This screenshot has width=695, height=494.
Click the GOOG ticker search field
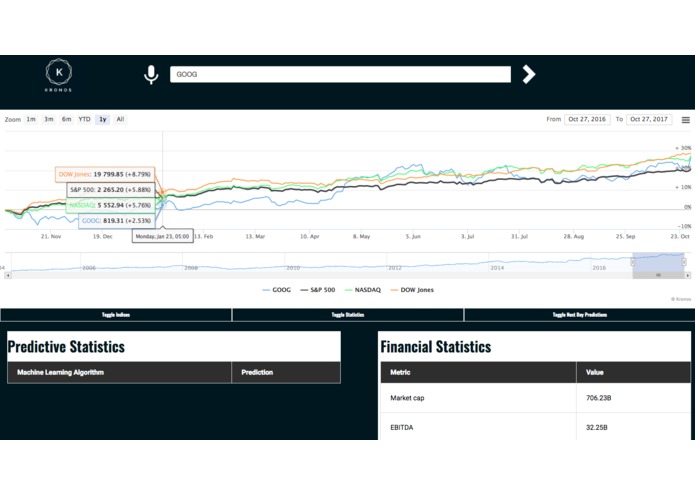[340, 74]
